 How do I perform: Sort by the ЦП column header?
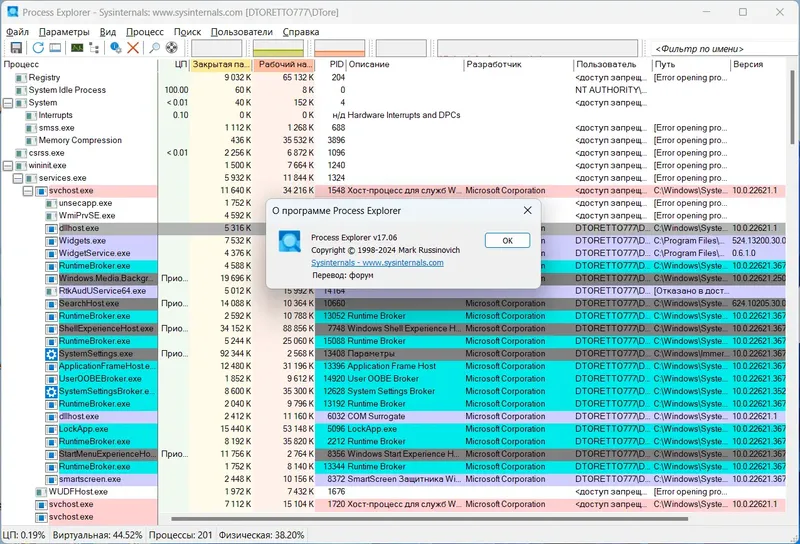click(x=174, y=64)
